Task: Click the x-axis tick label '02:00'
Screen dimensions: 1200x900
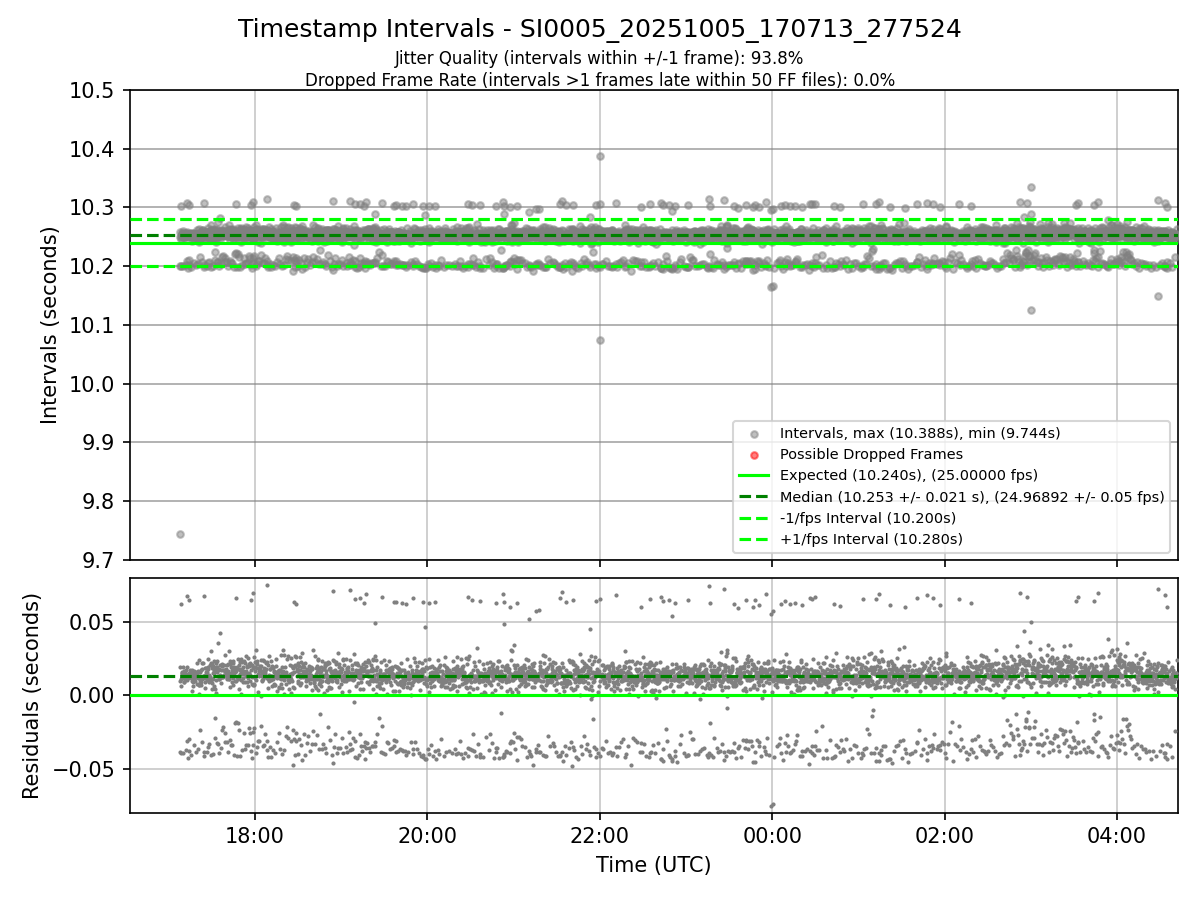Action: click(x=944, y=837)
